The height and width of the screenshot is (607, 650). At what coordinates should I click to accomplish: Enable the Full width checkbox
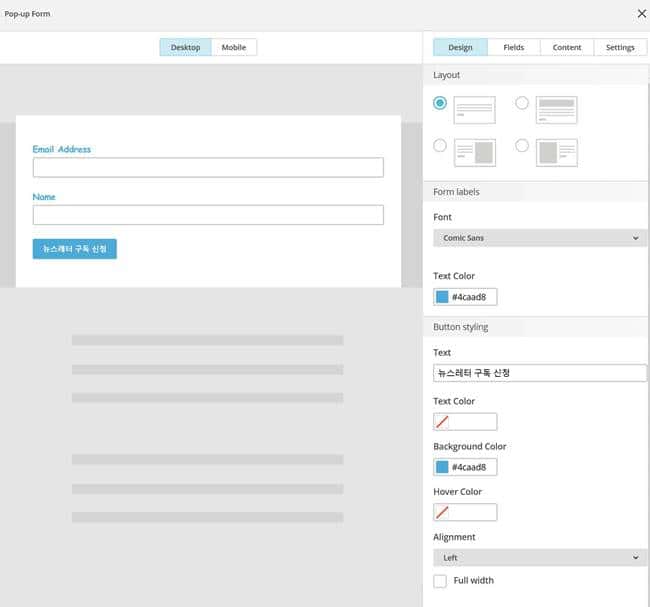tap(440, 581)
